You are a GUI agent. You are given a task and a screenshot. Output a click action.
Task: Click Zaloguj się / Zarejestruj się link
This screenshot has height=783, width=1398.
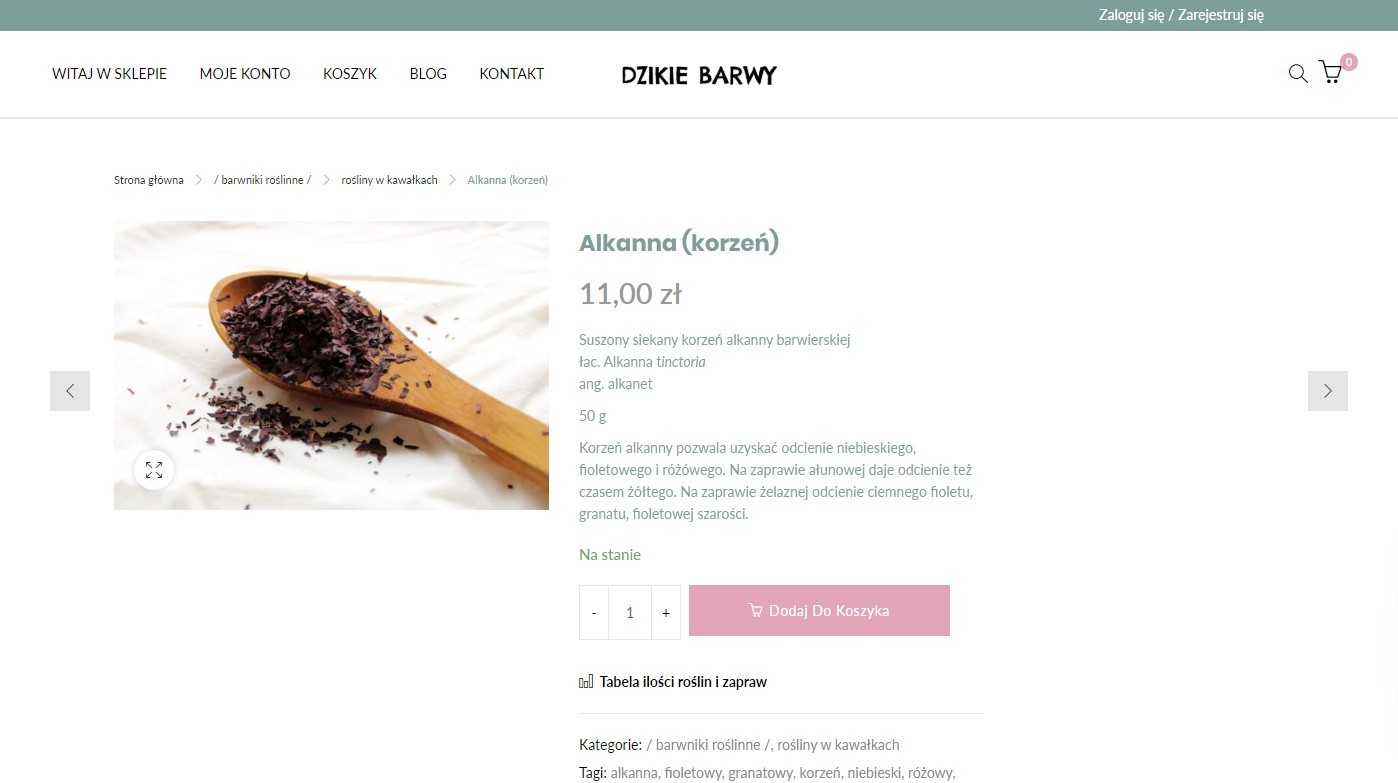[1181, 15]
